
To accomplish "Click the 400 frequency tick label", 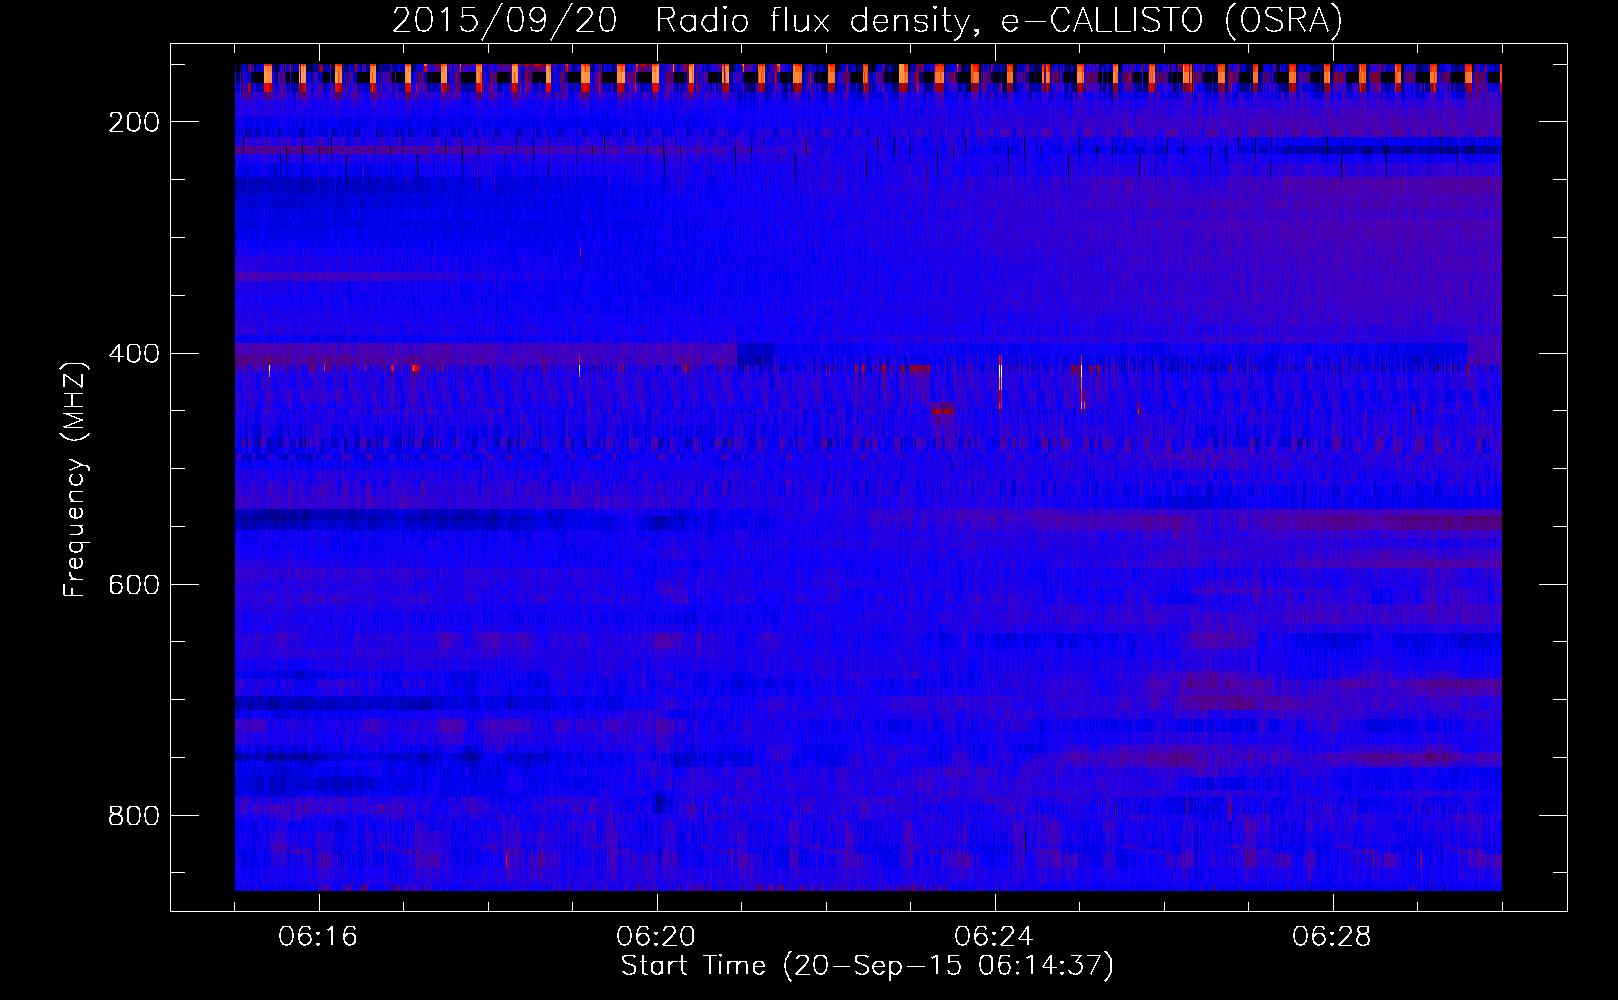I will 134,354.
